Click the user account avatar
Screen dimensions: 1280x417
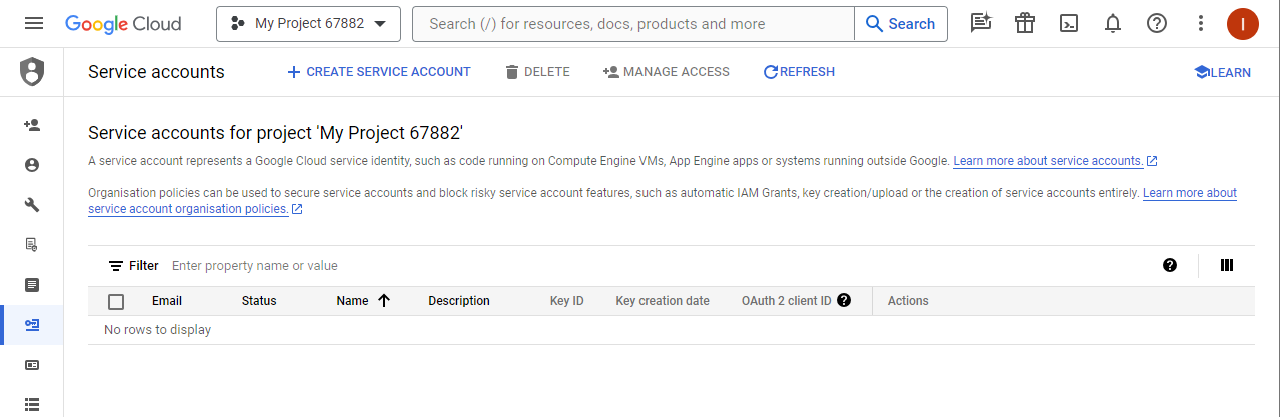1242,24
